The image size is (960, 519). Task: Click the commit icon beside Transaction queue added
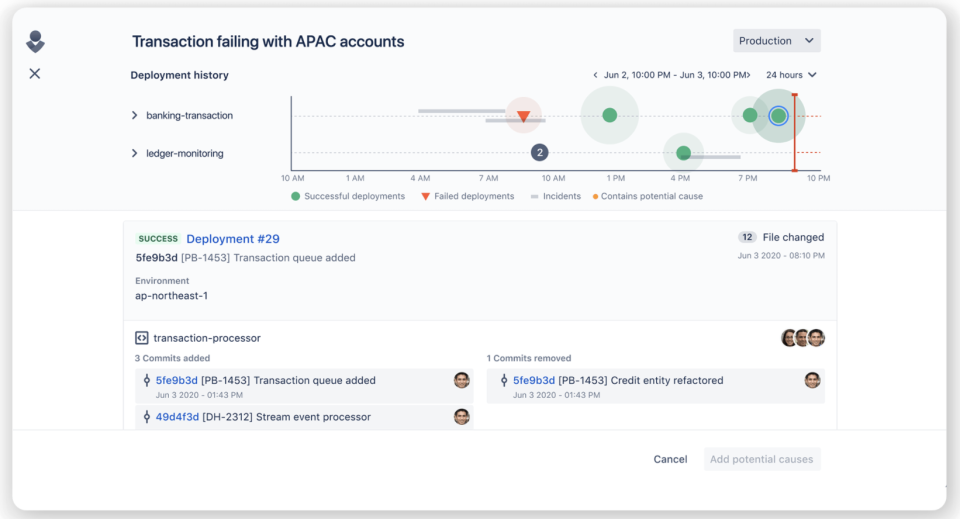tap(147, 380)
